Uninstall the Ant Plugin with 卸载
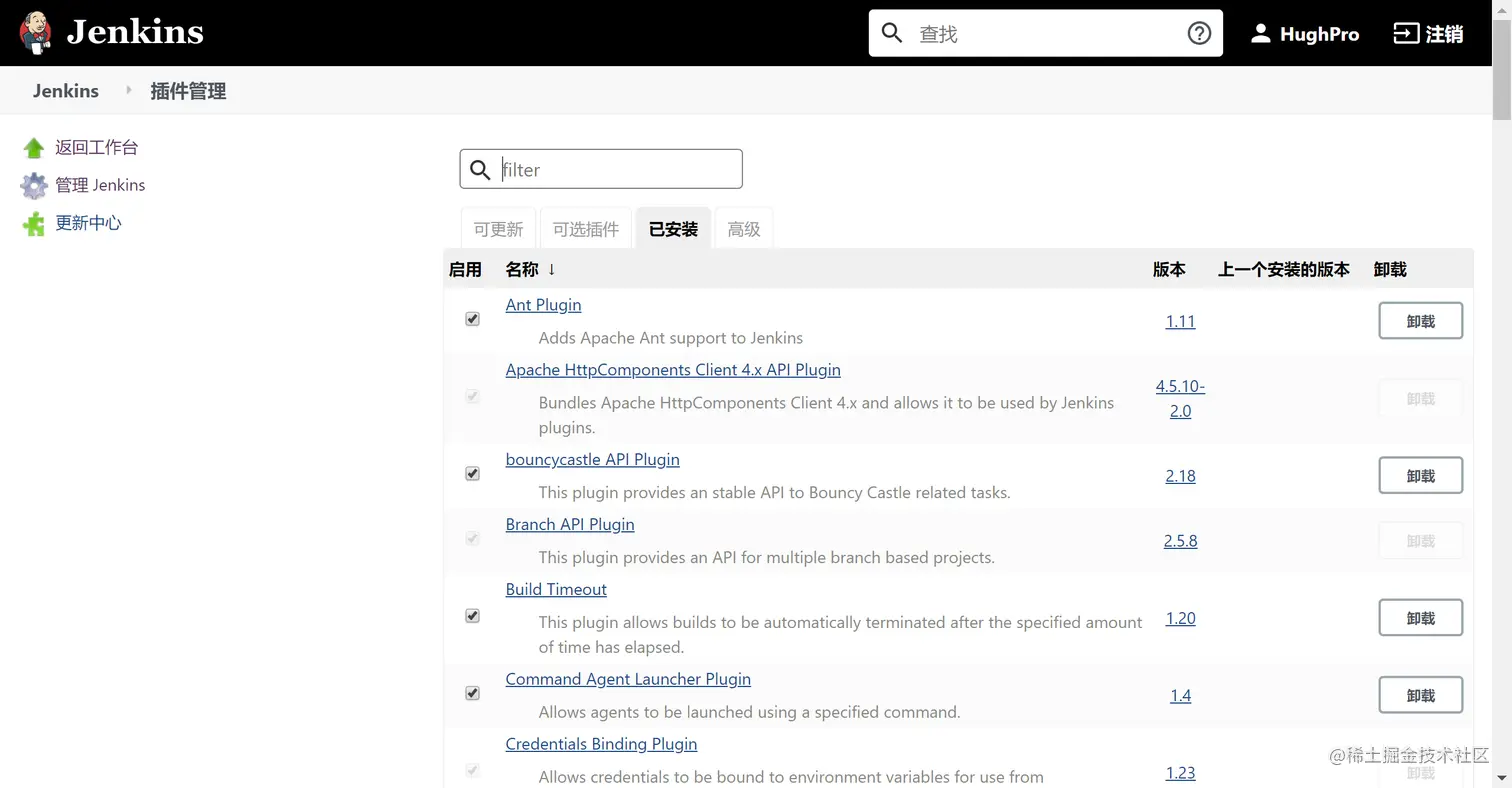1512x788 pixels. click(1420, 321)
